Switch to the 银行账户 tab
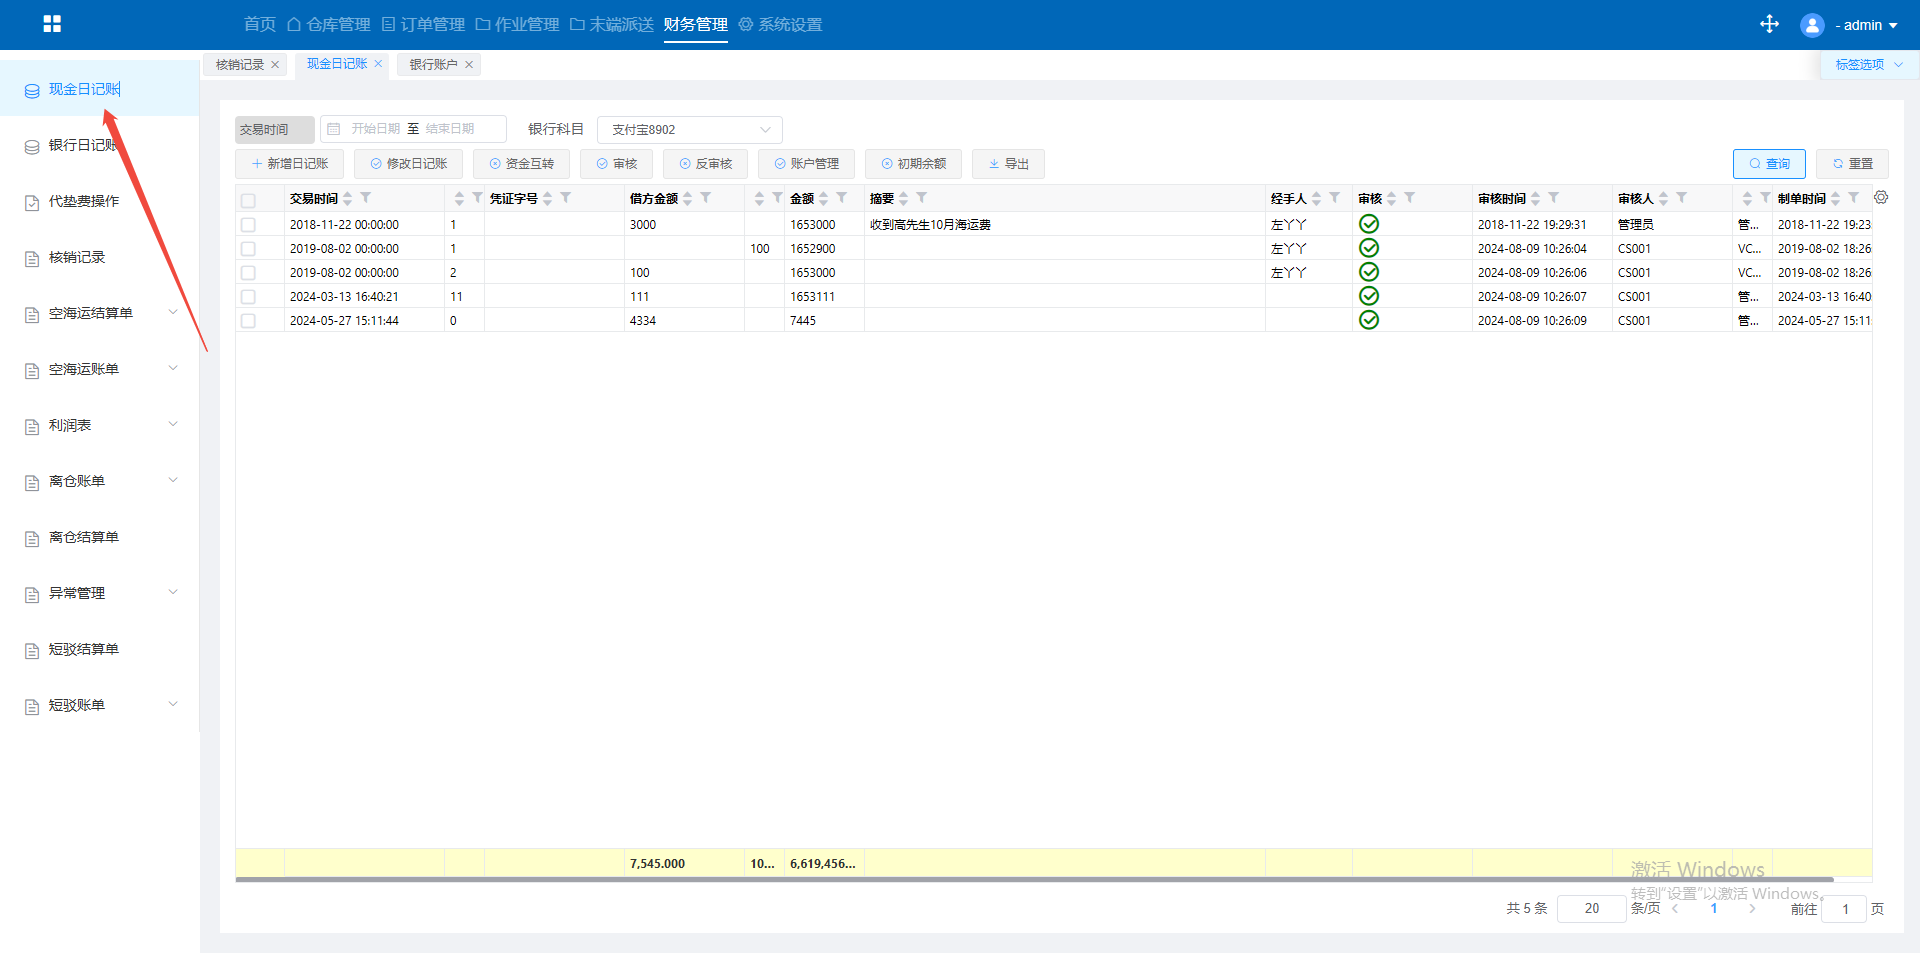This screenshot has width=1920, height=953. point(433,65)
